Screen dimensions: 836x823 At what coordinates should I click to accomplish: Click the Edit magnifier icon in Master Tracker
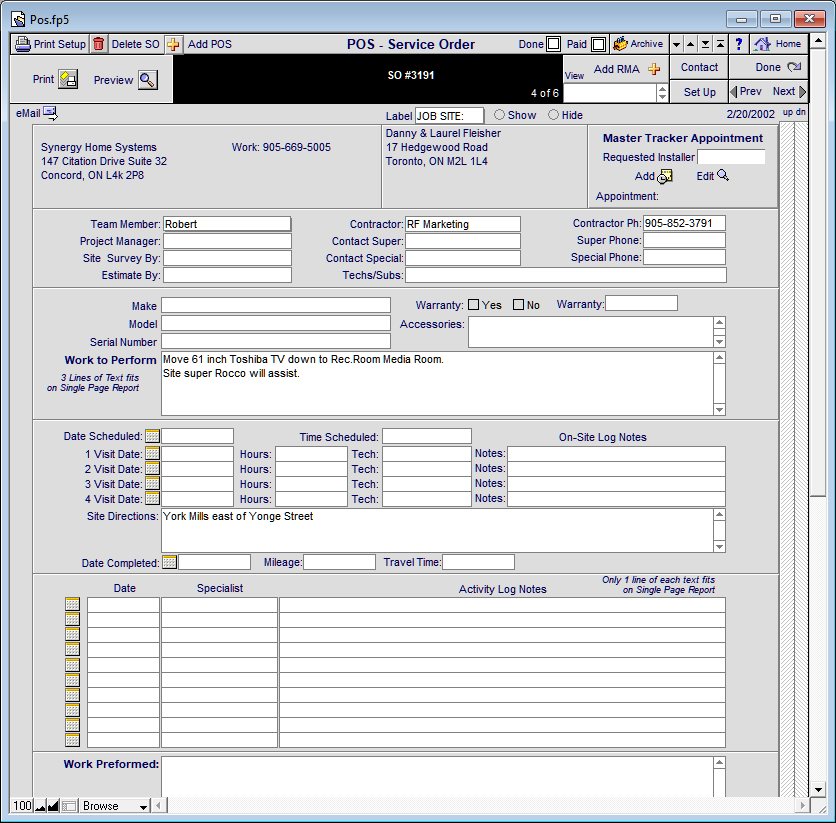pyautogui.click(x=723, y=175)
